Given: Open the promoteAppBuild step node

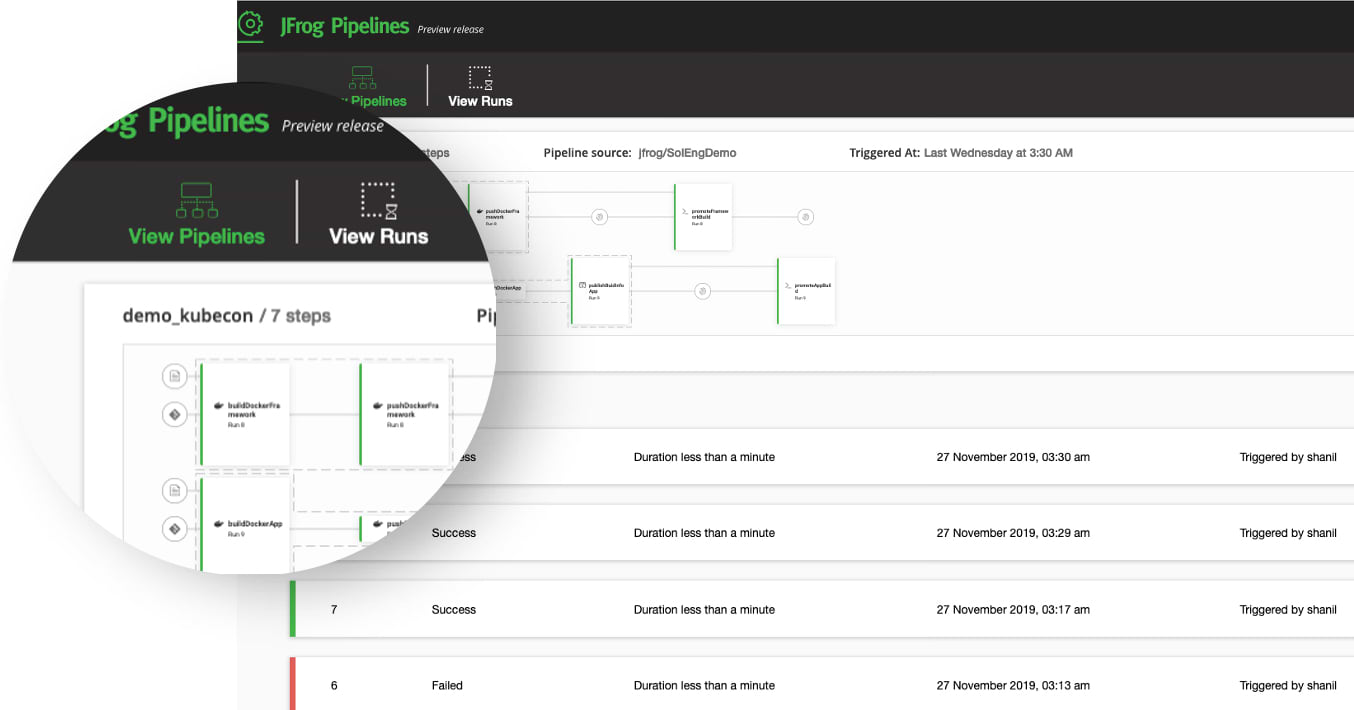Looking at the screenshot, I should click(x=807, y=290).
